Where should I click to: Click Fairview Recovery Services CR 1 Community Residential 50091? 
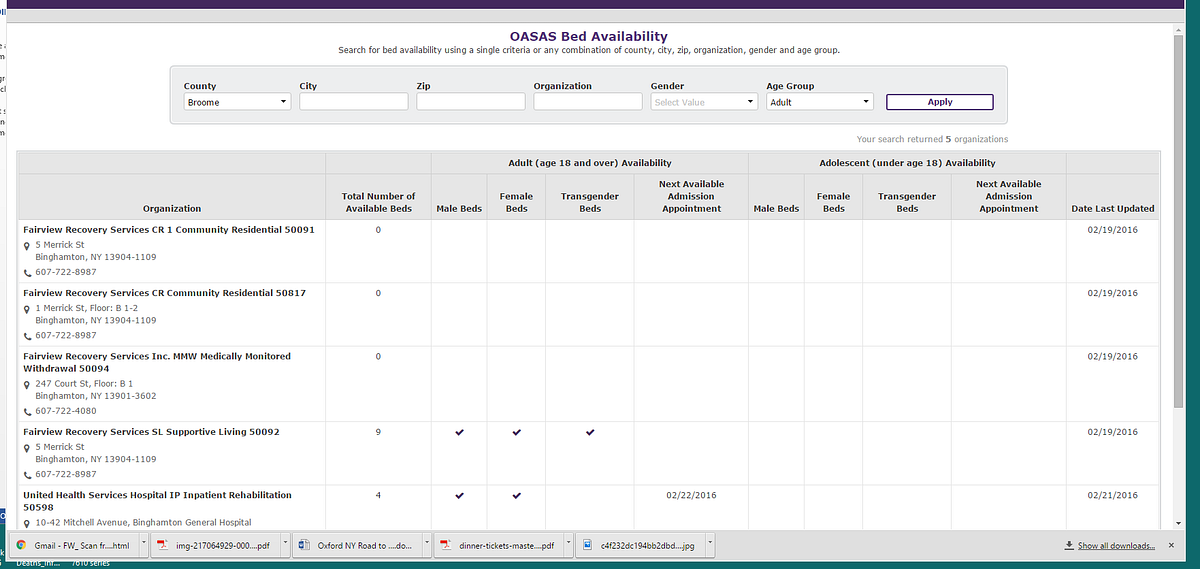169,230
